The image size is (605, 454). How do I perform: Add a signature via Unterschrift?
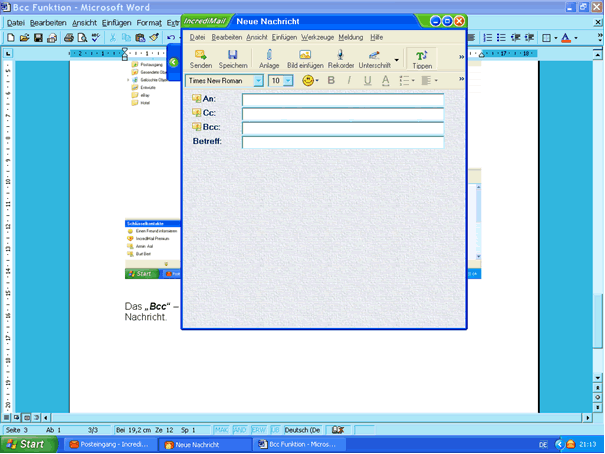click(x=374, y=59)
